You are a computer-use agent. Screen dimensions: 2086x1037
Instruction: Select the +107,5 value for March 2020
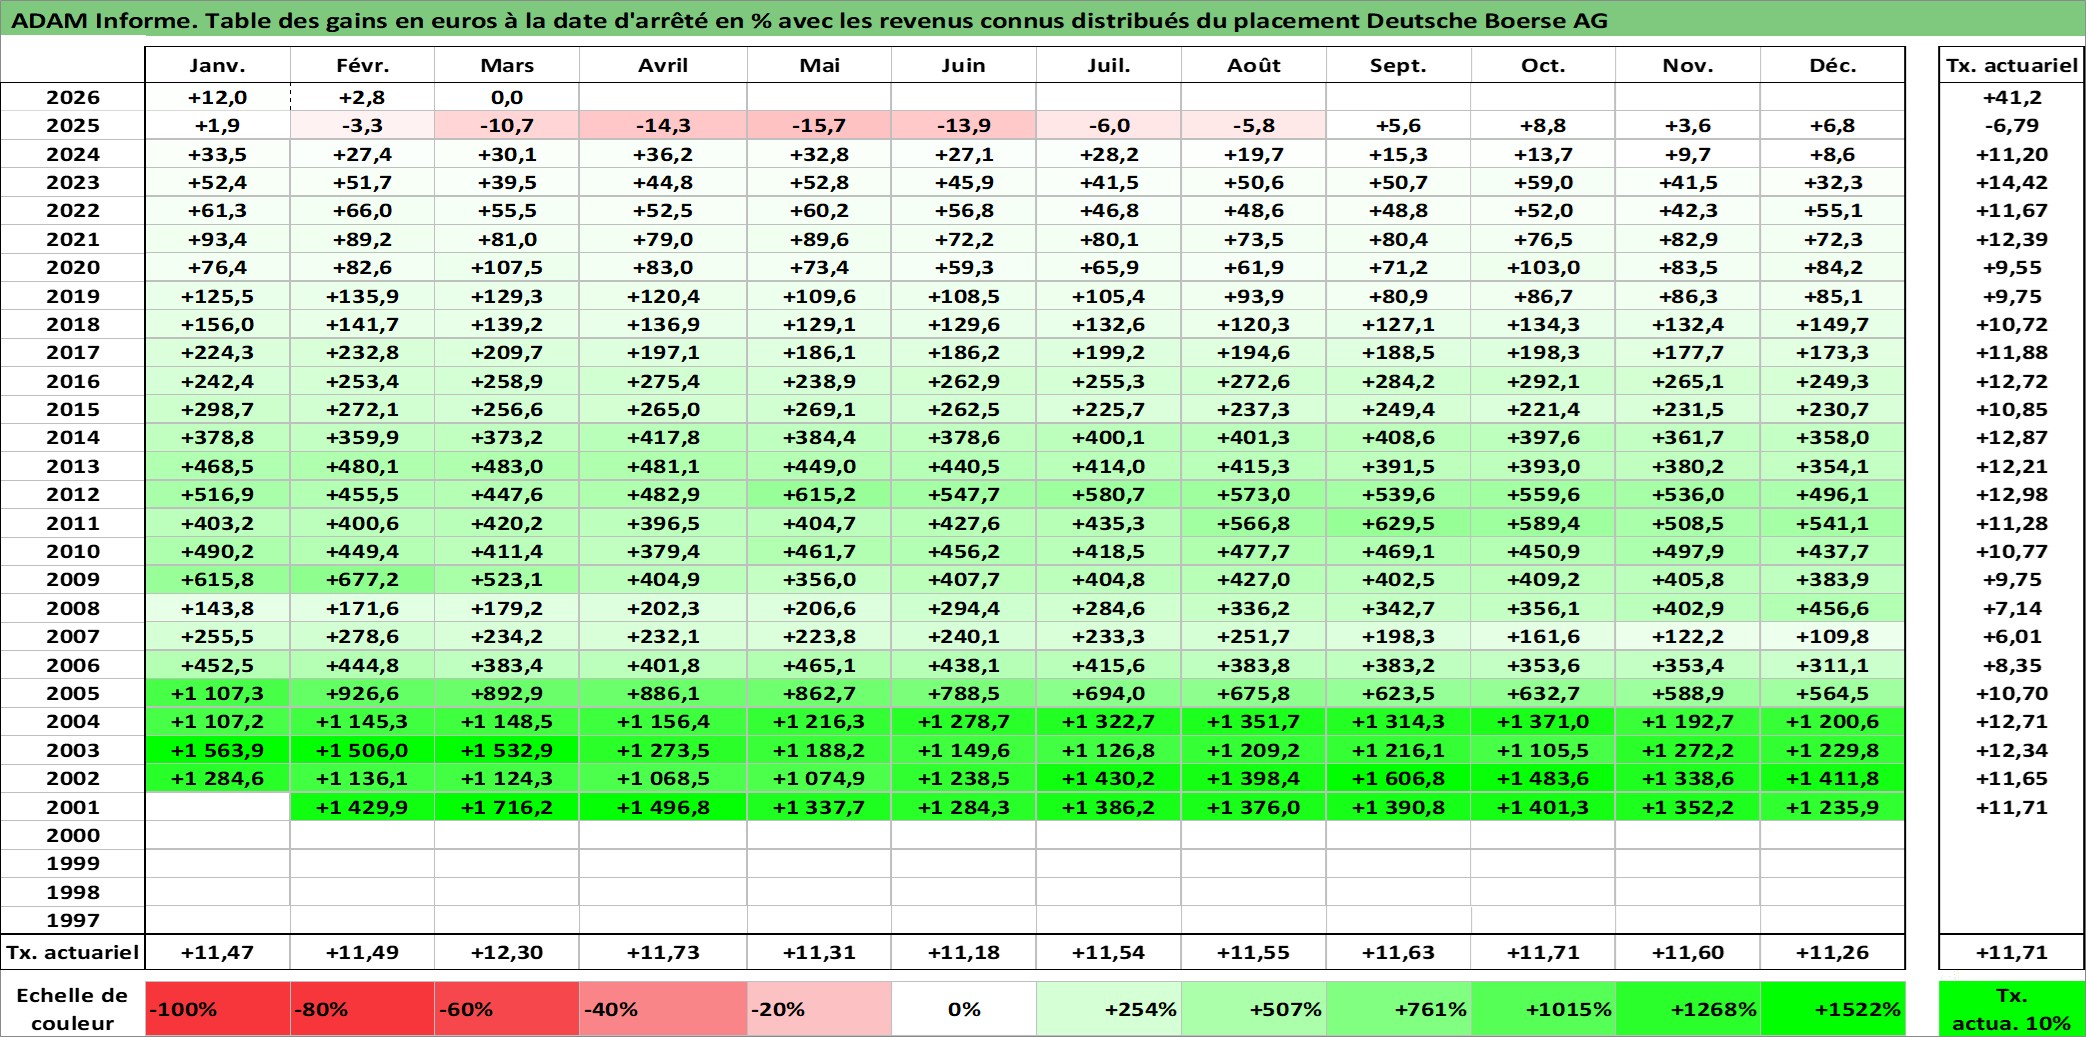point(507,267)
